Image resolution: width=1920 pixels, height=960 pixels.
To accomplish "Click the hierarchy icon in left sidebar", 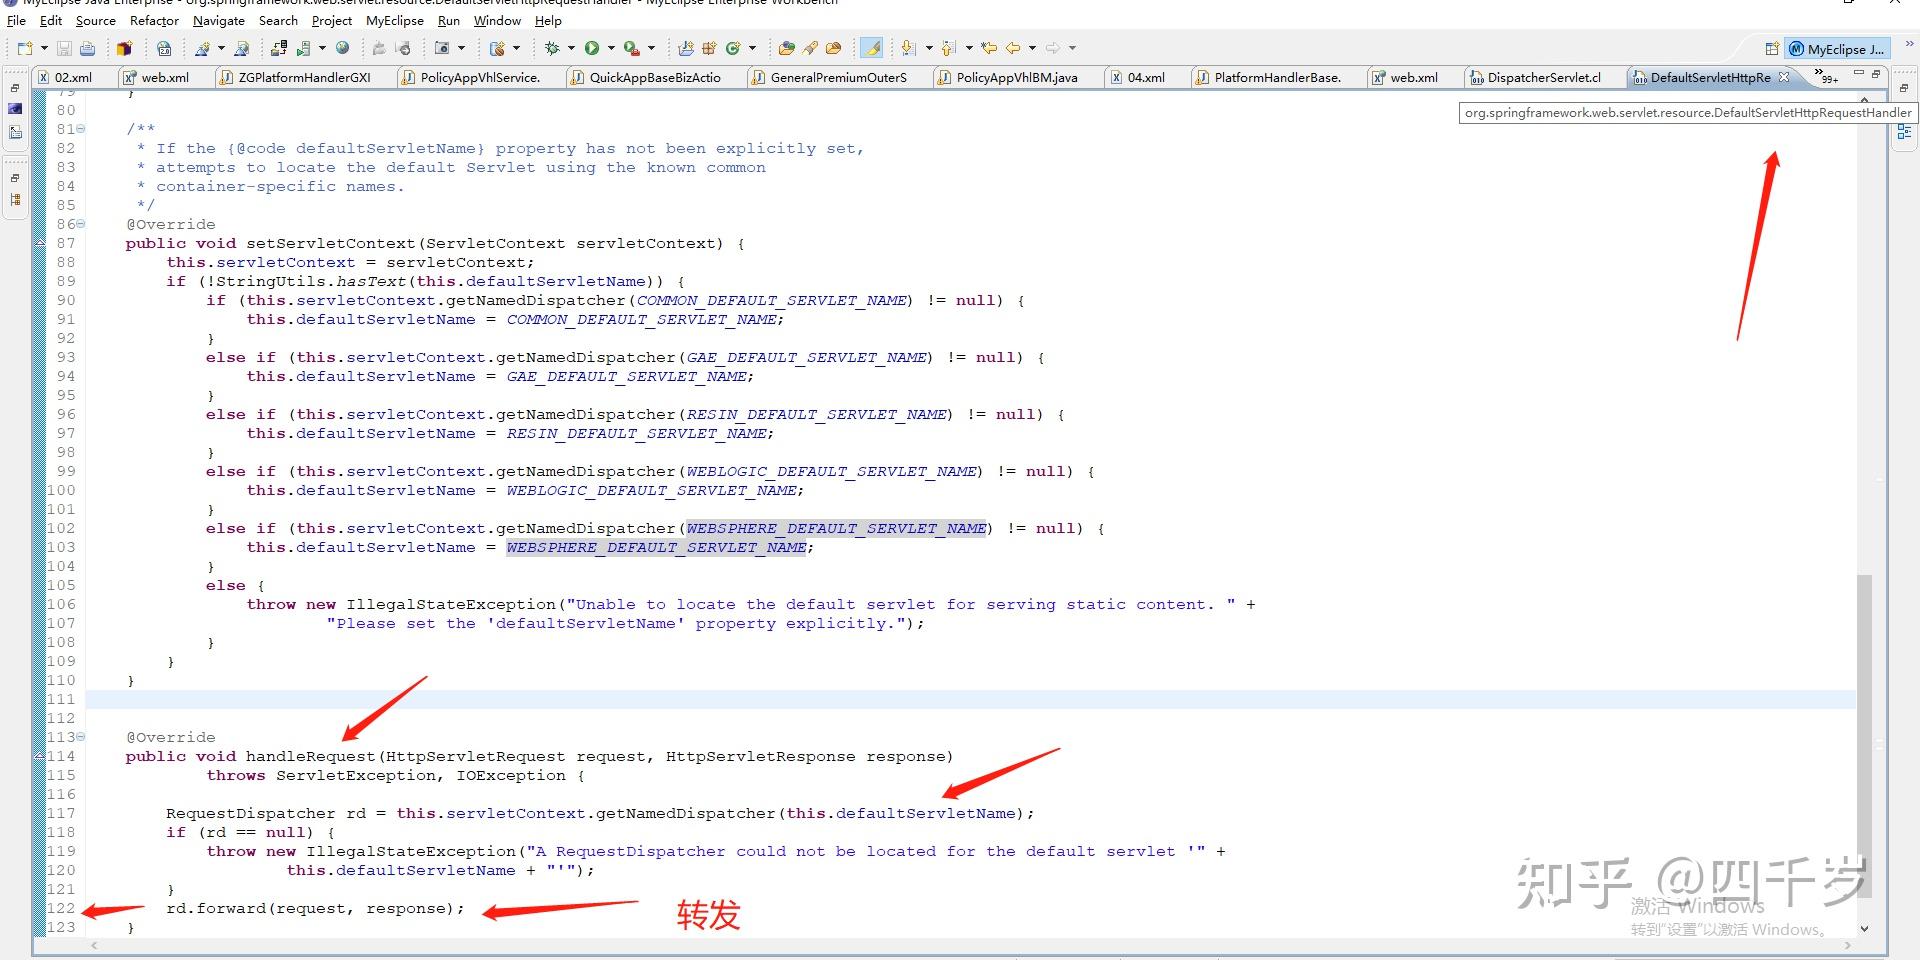I will click(x=15, y=200).
